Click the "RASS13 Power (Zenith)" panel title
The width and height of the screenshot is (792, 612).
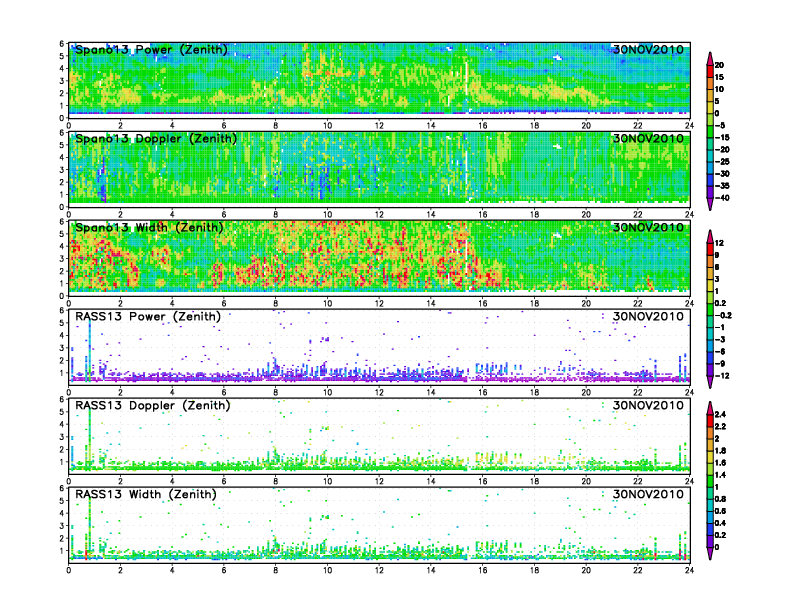pos(148,317)
